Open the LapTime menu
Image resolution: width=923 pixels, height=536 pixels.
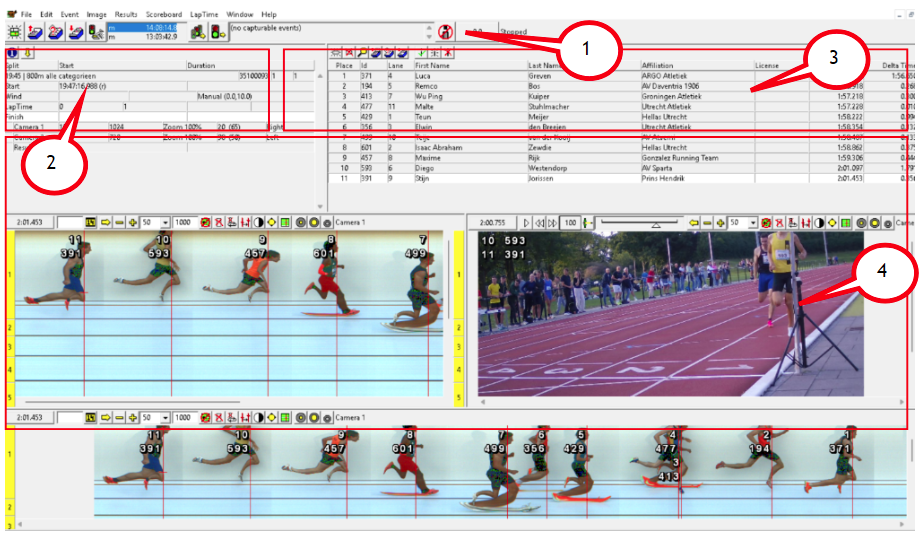point(207,15)
